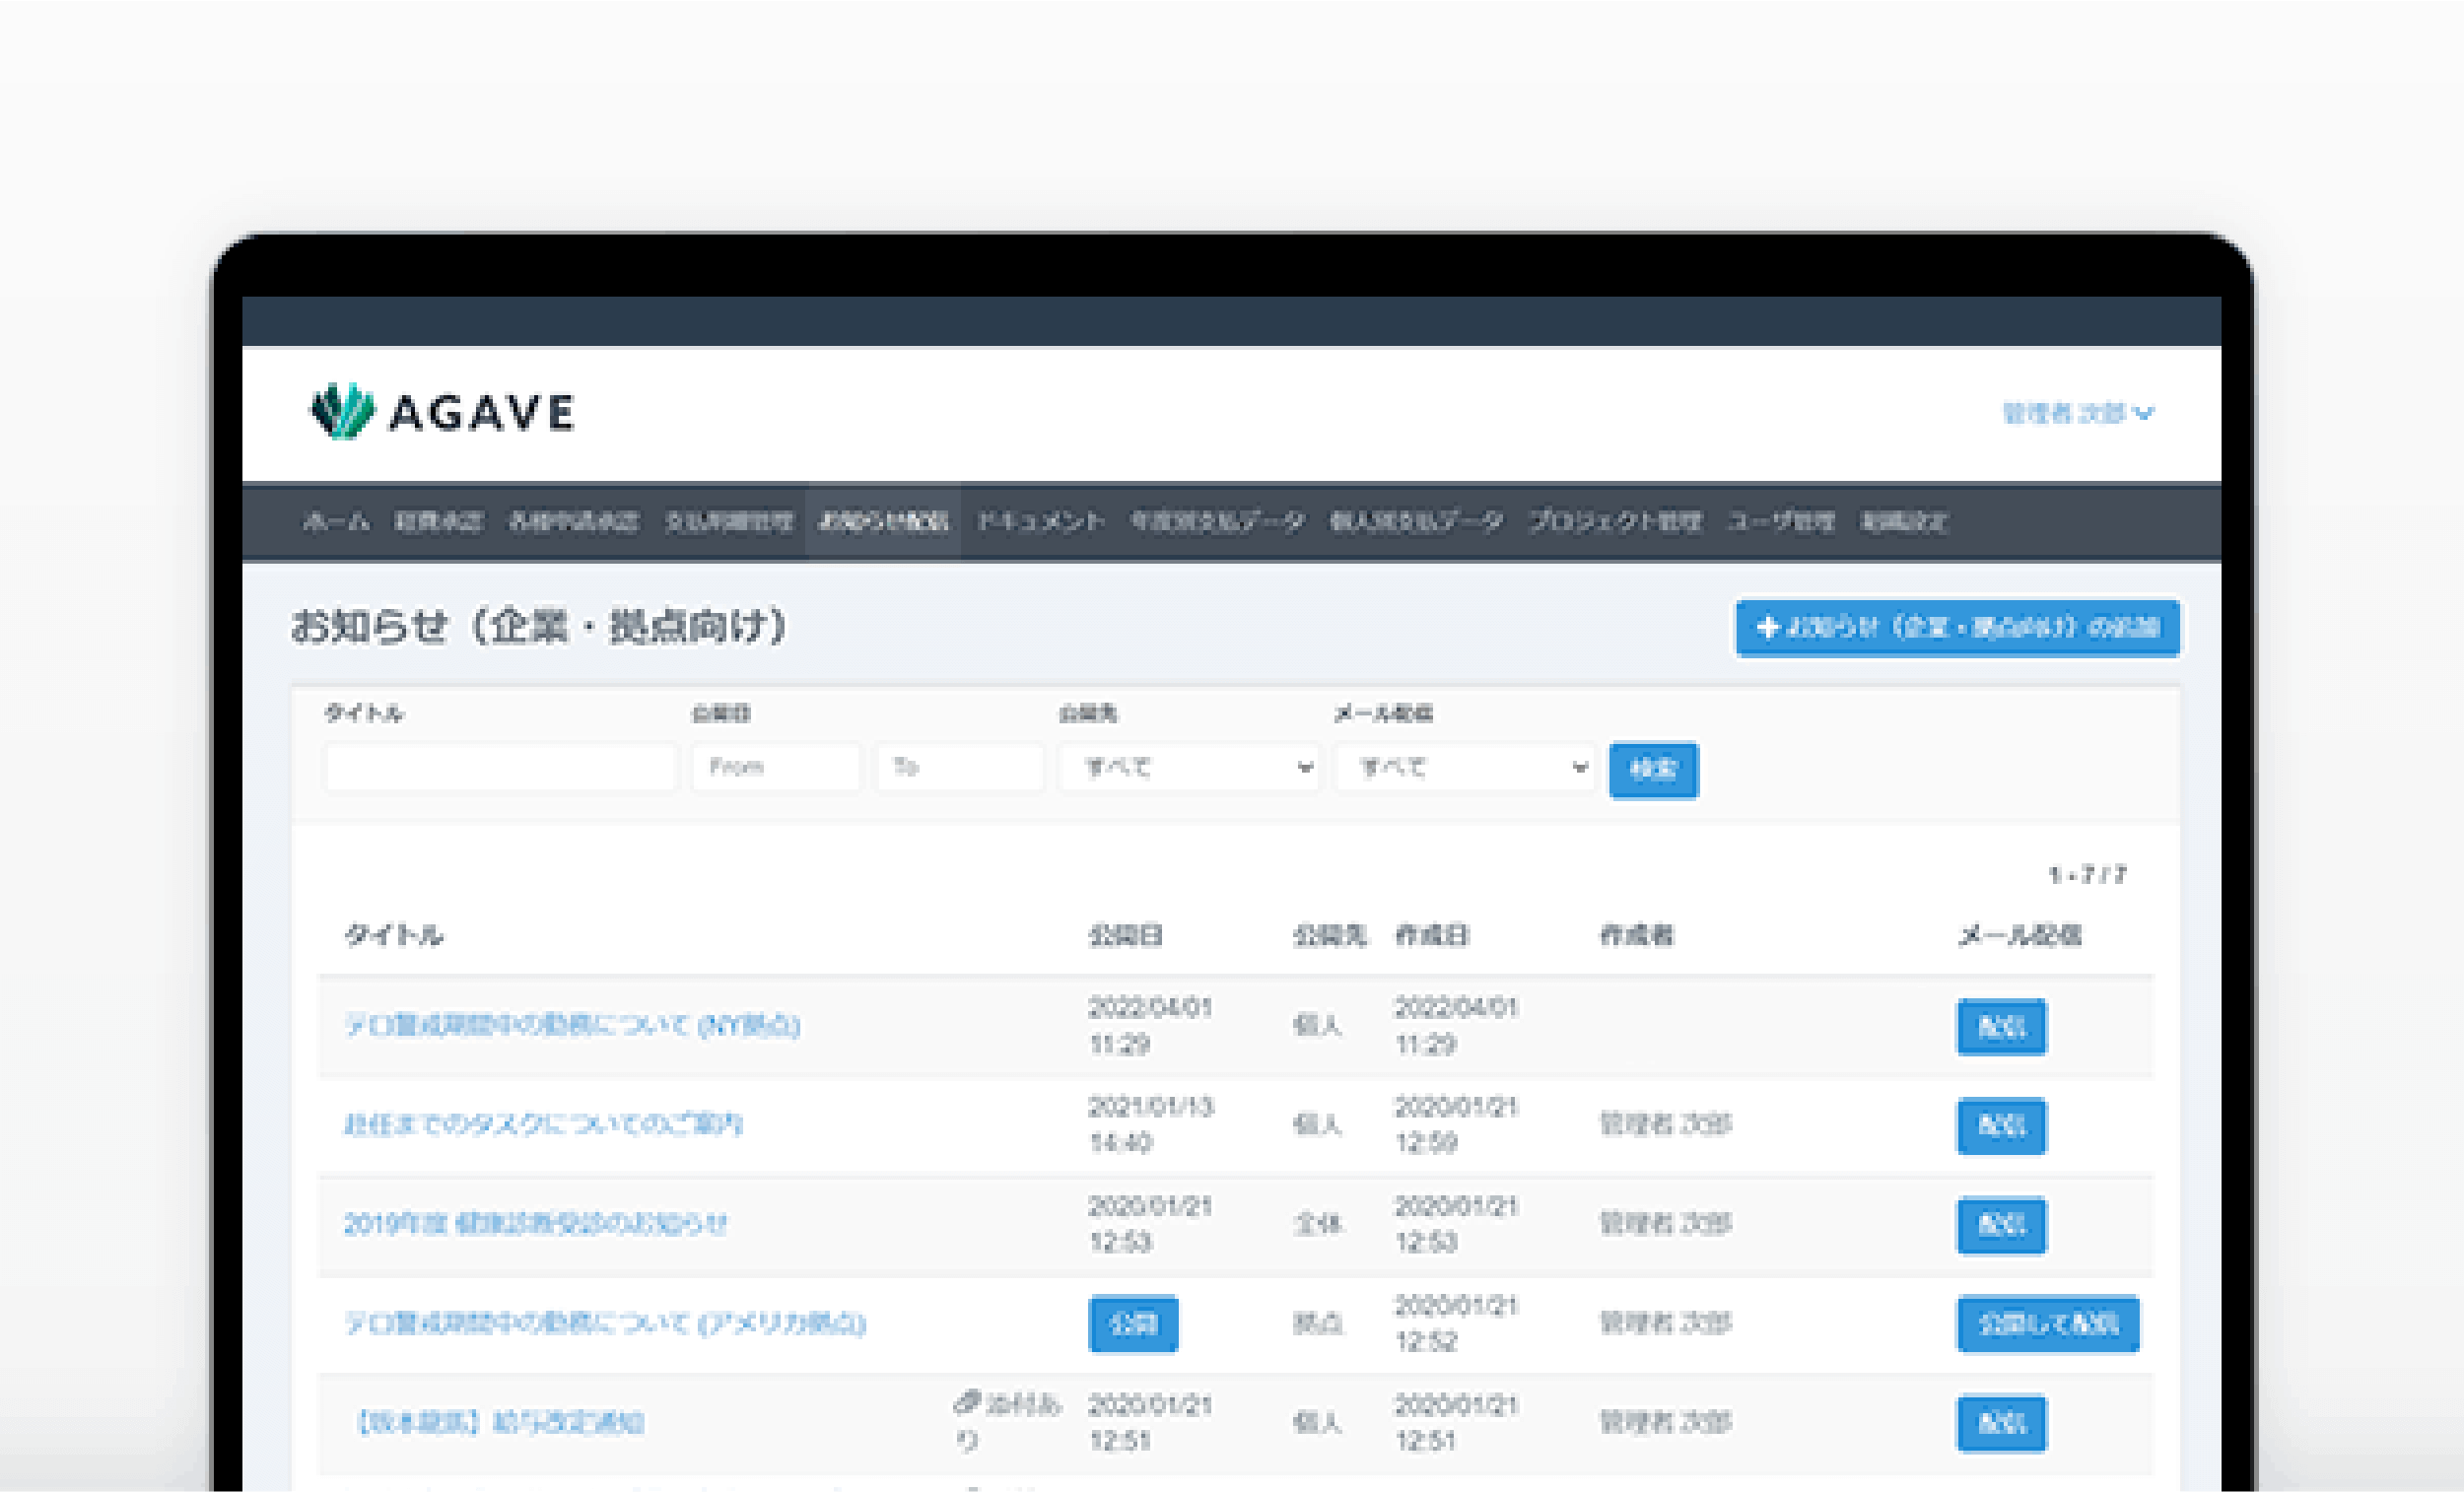
Task: Open 個人別支払データ in the navigation bar
Action: pyautogui.click(x=1416, y=521)
